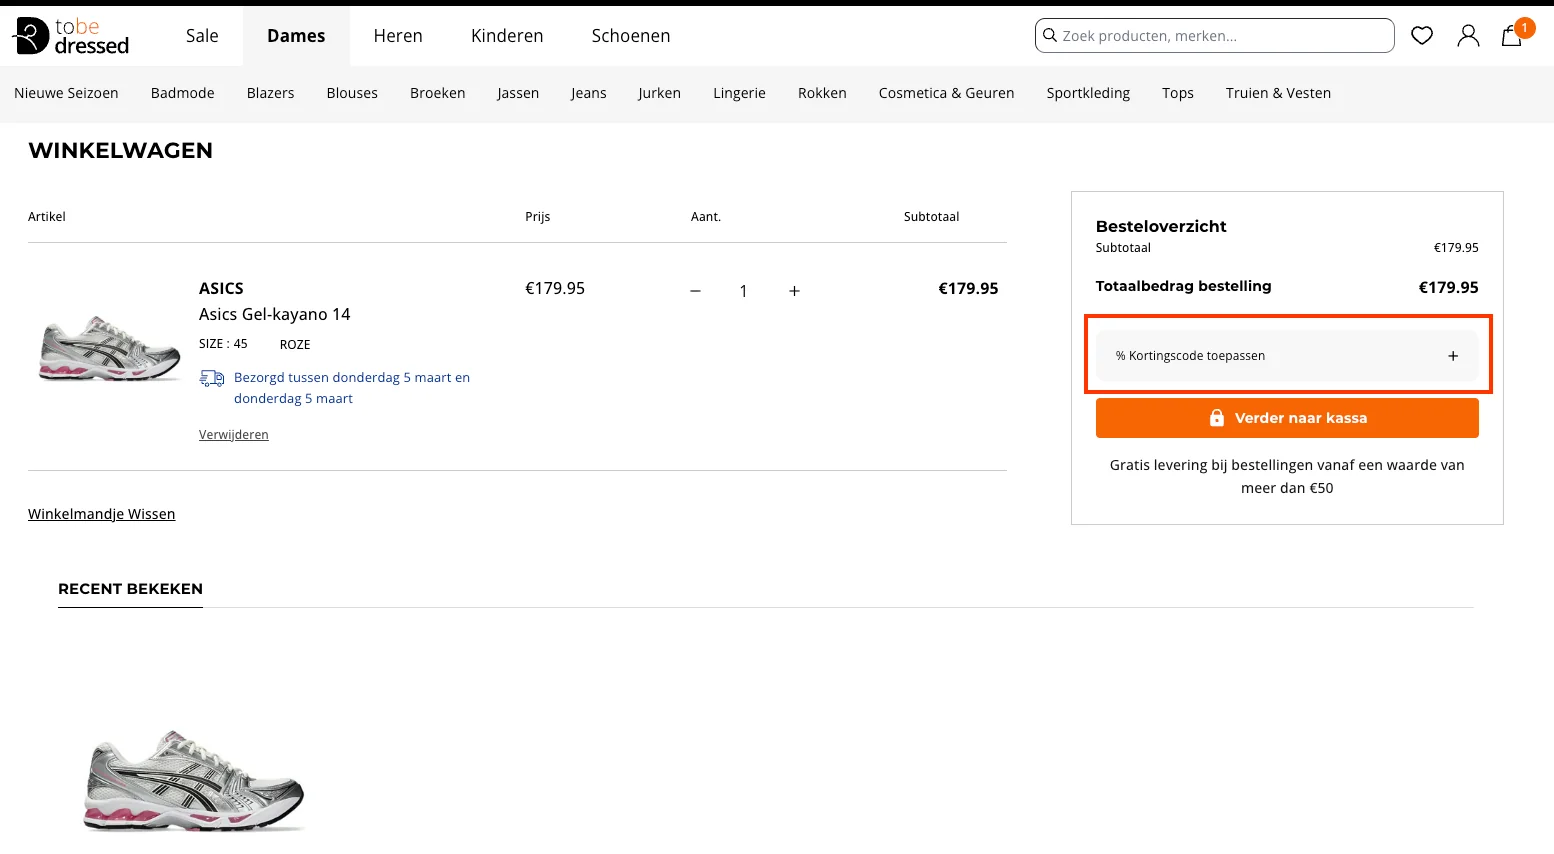Screen dimensions: 1554x854
Task: Go to Sportkleding category
Action: [x=1087, y=93]
